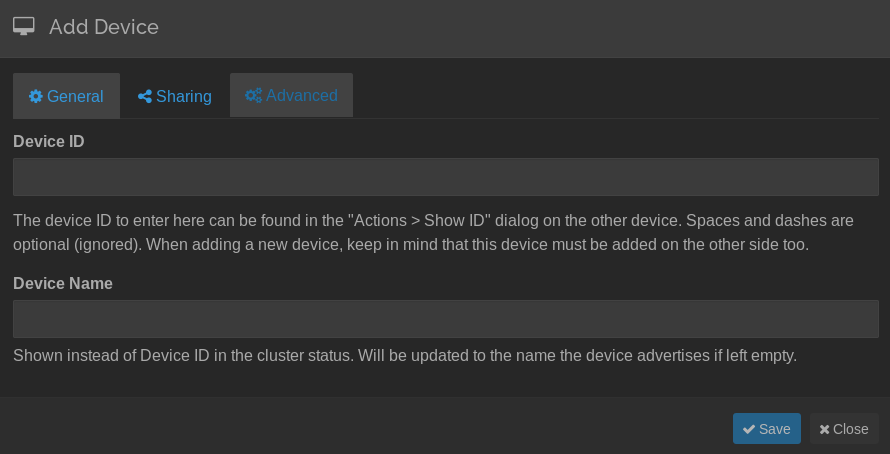The height and width of the screenshot is (454, 890).
Task: Click the monitor icon beside Add Device
Action: 24,27
